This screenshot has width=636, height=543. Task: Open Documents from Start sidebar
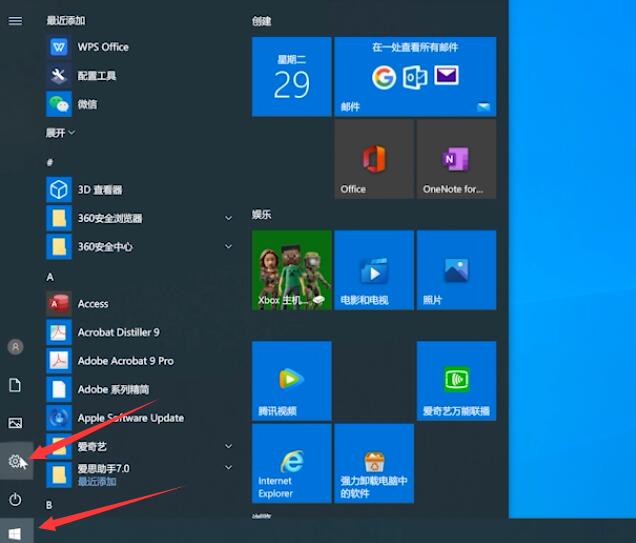pos(15,385)
